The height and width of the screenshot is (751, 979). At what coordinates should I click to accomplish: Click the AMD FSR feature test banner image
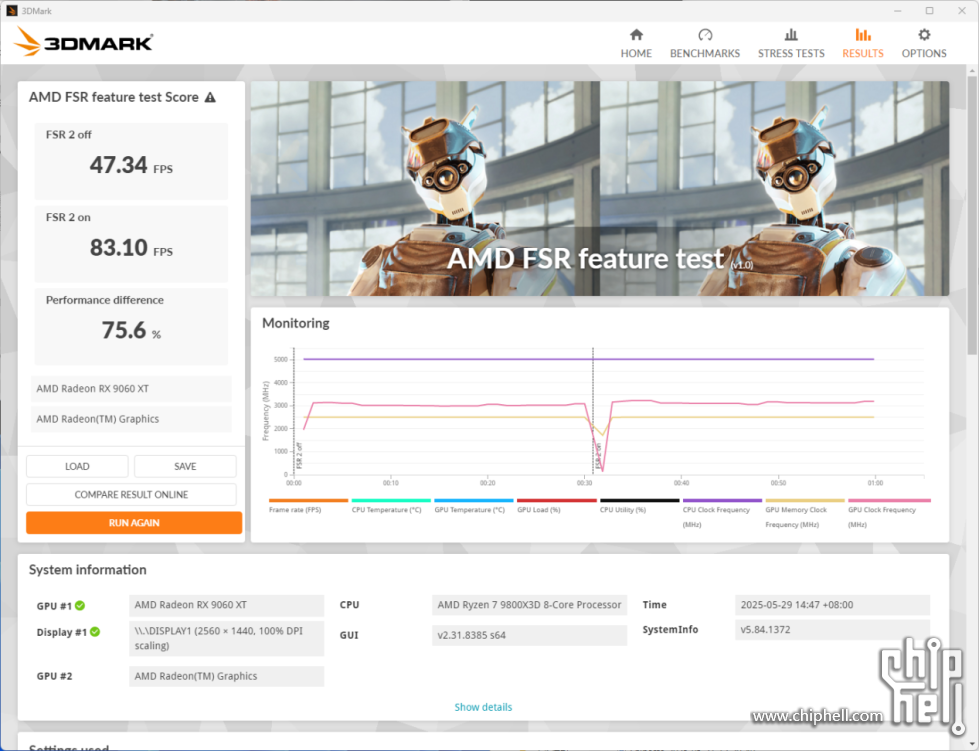pyautogui.click(x=599, y=189)
